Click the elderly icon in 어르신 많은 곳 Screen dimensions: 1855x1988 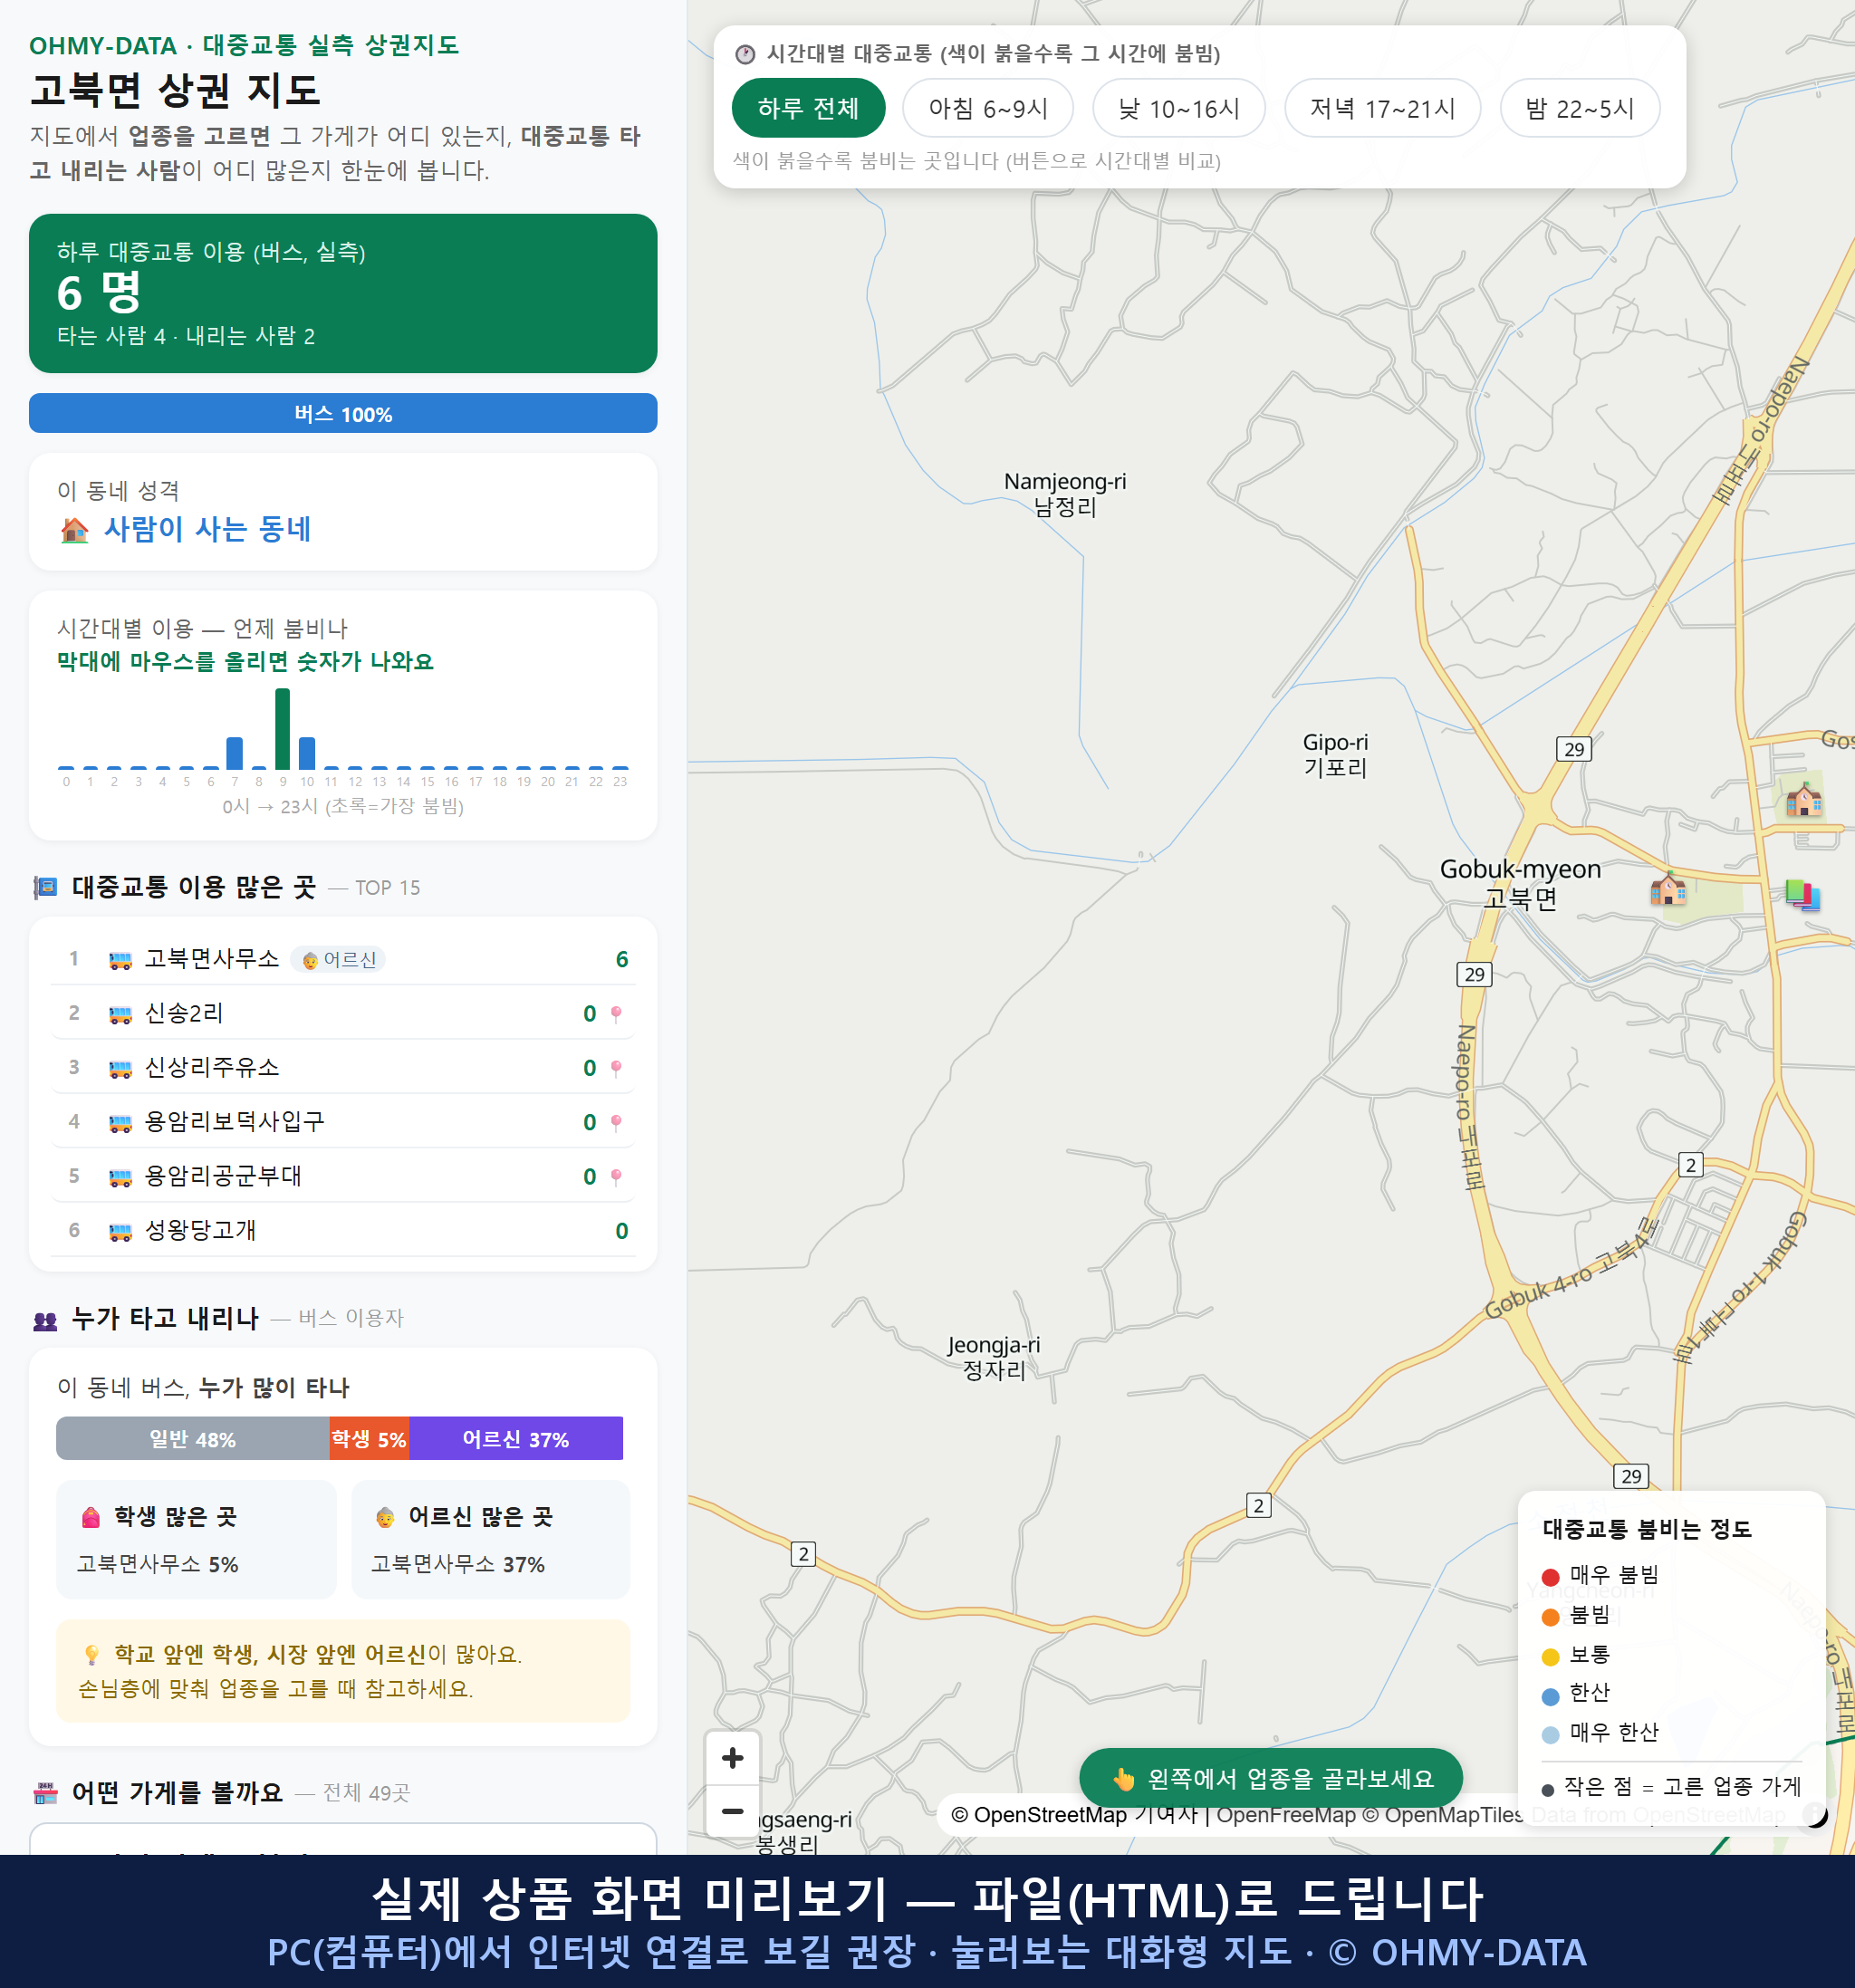point(385,1518)
